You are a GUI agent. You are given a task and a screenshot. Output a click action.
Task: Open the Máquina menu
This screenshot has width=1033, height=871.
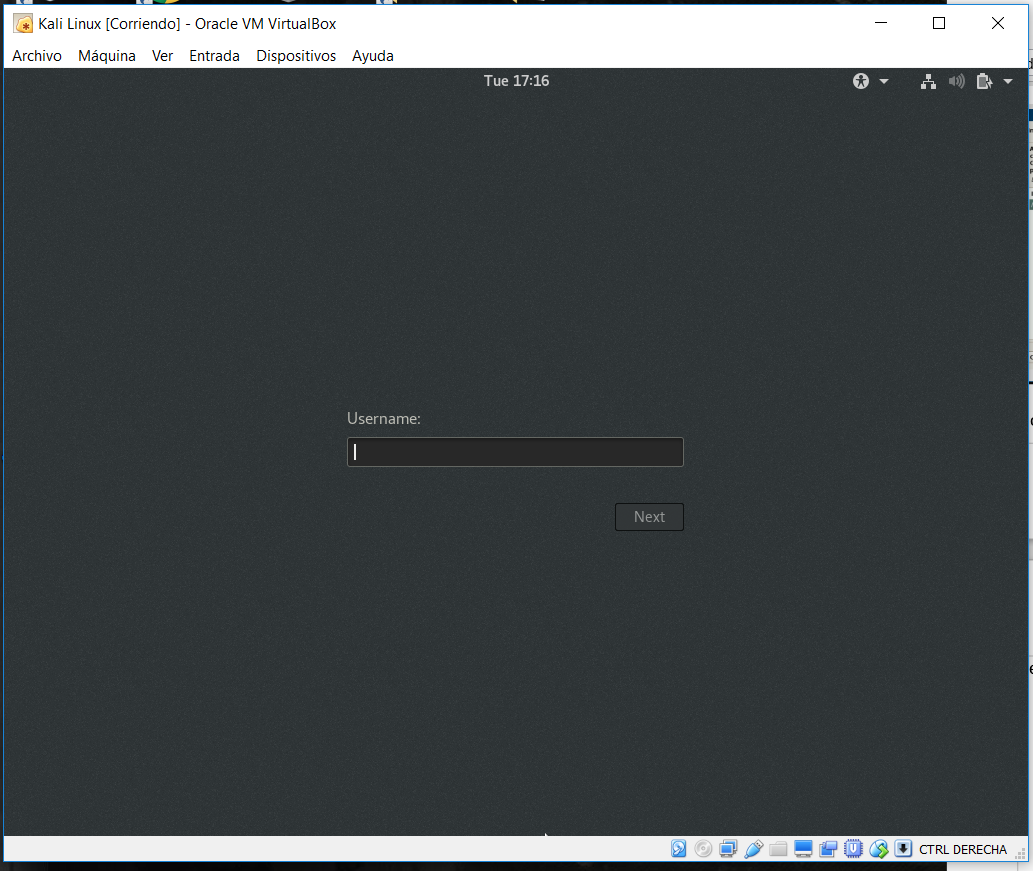107,56
